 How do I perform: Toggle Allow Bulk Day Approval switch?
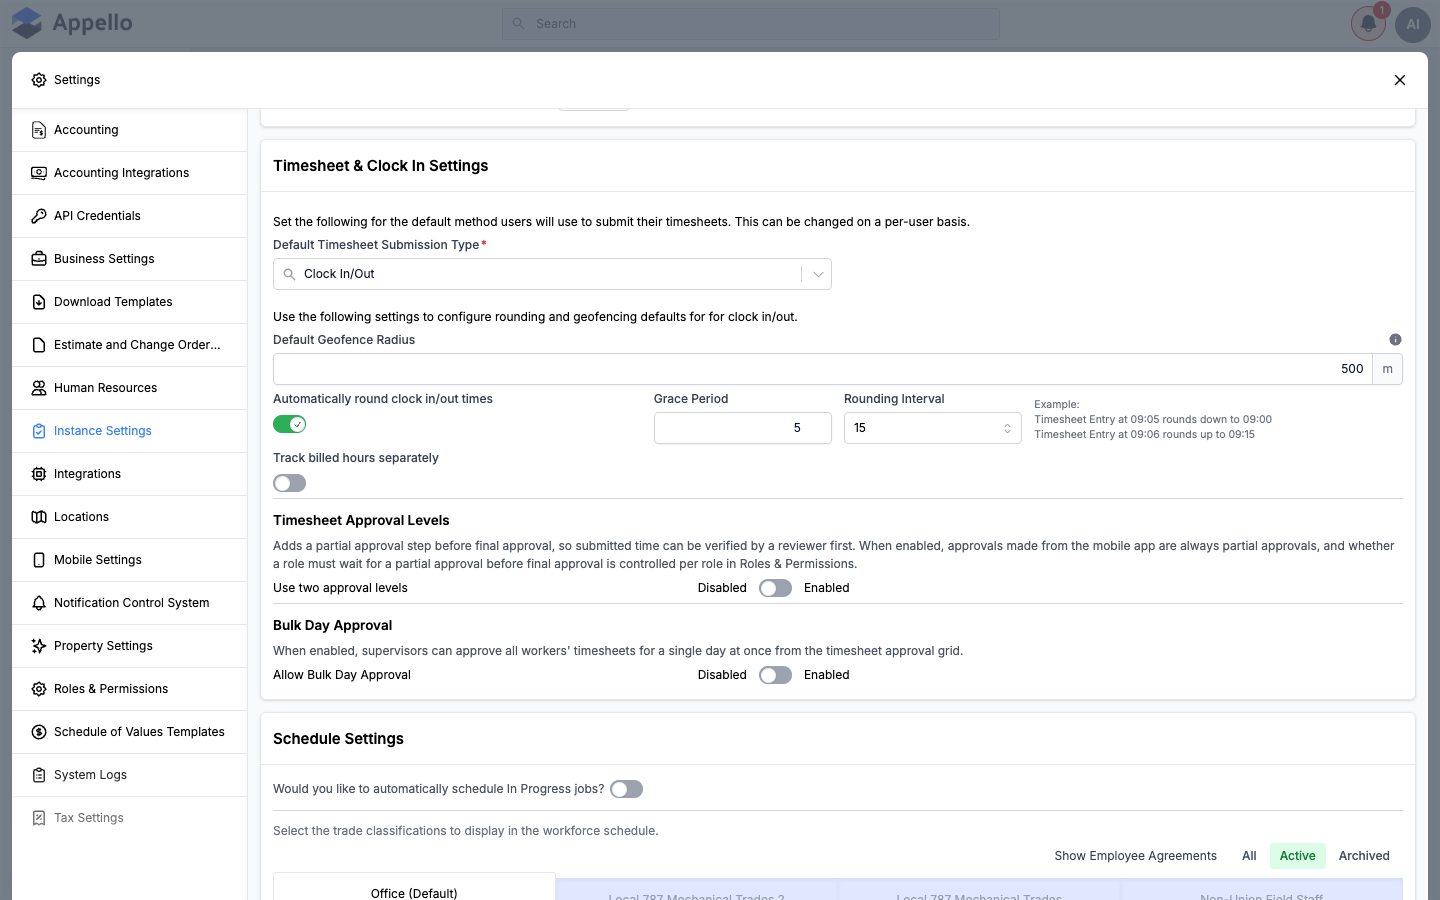775,675
